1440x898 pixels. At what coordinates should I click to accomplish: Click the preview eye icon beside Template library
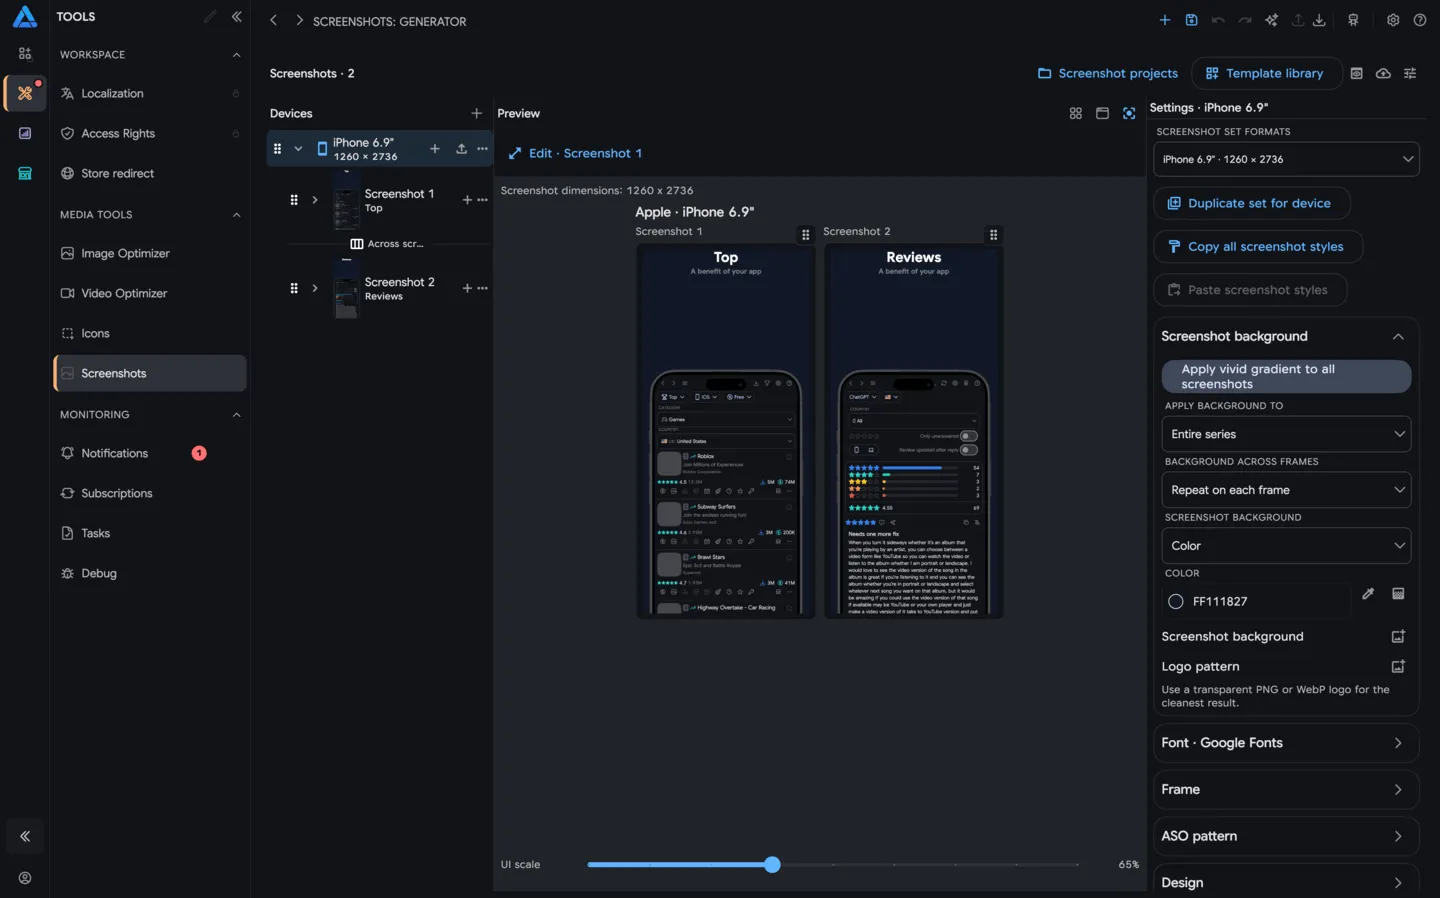1356,73
